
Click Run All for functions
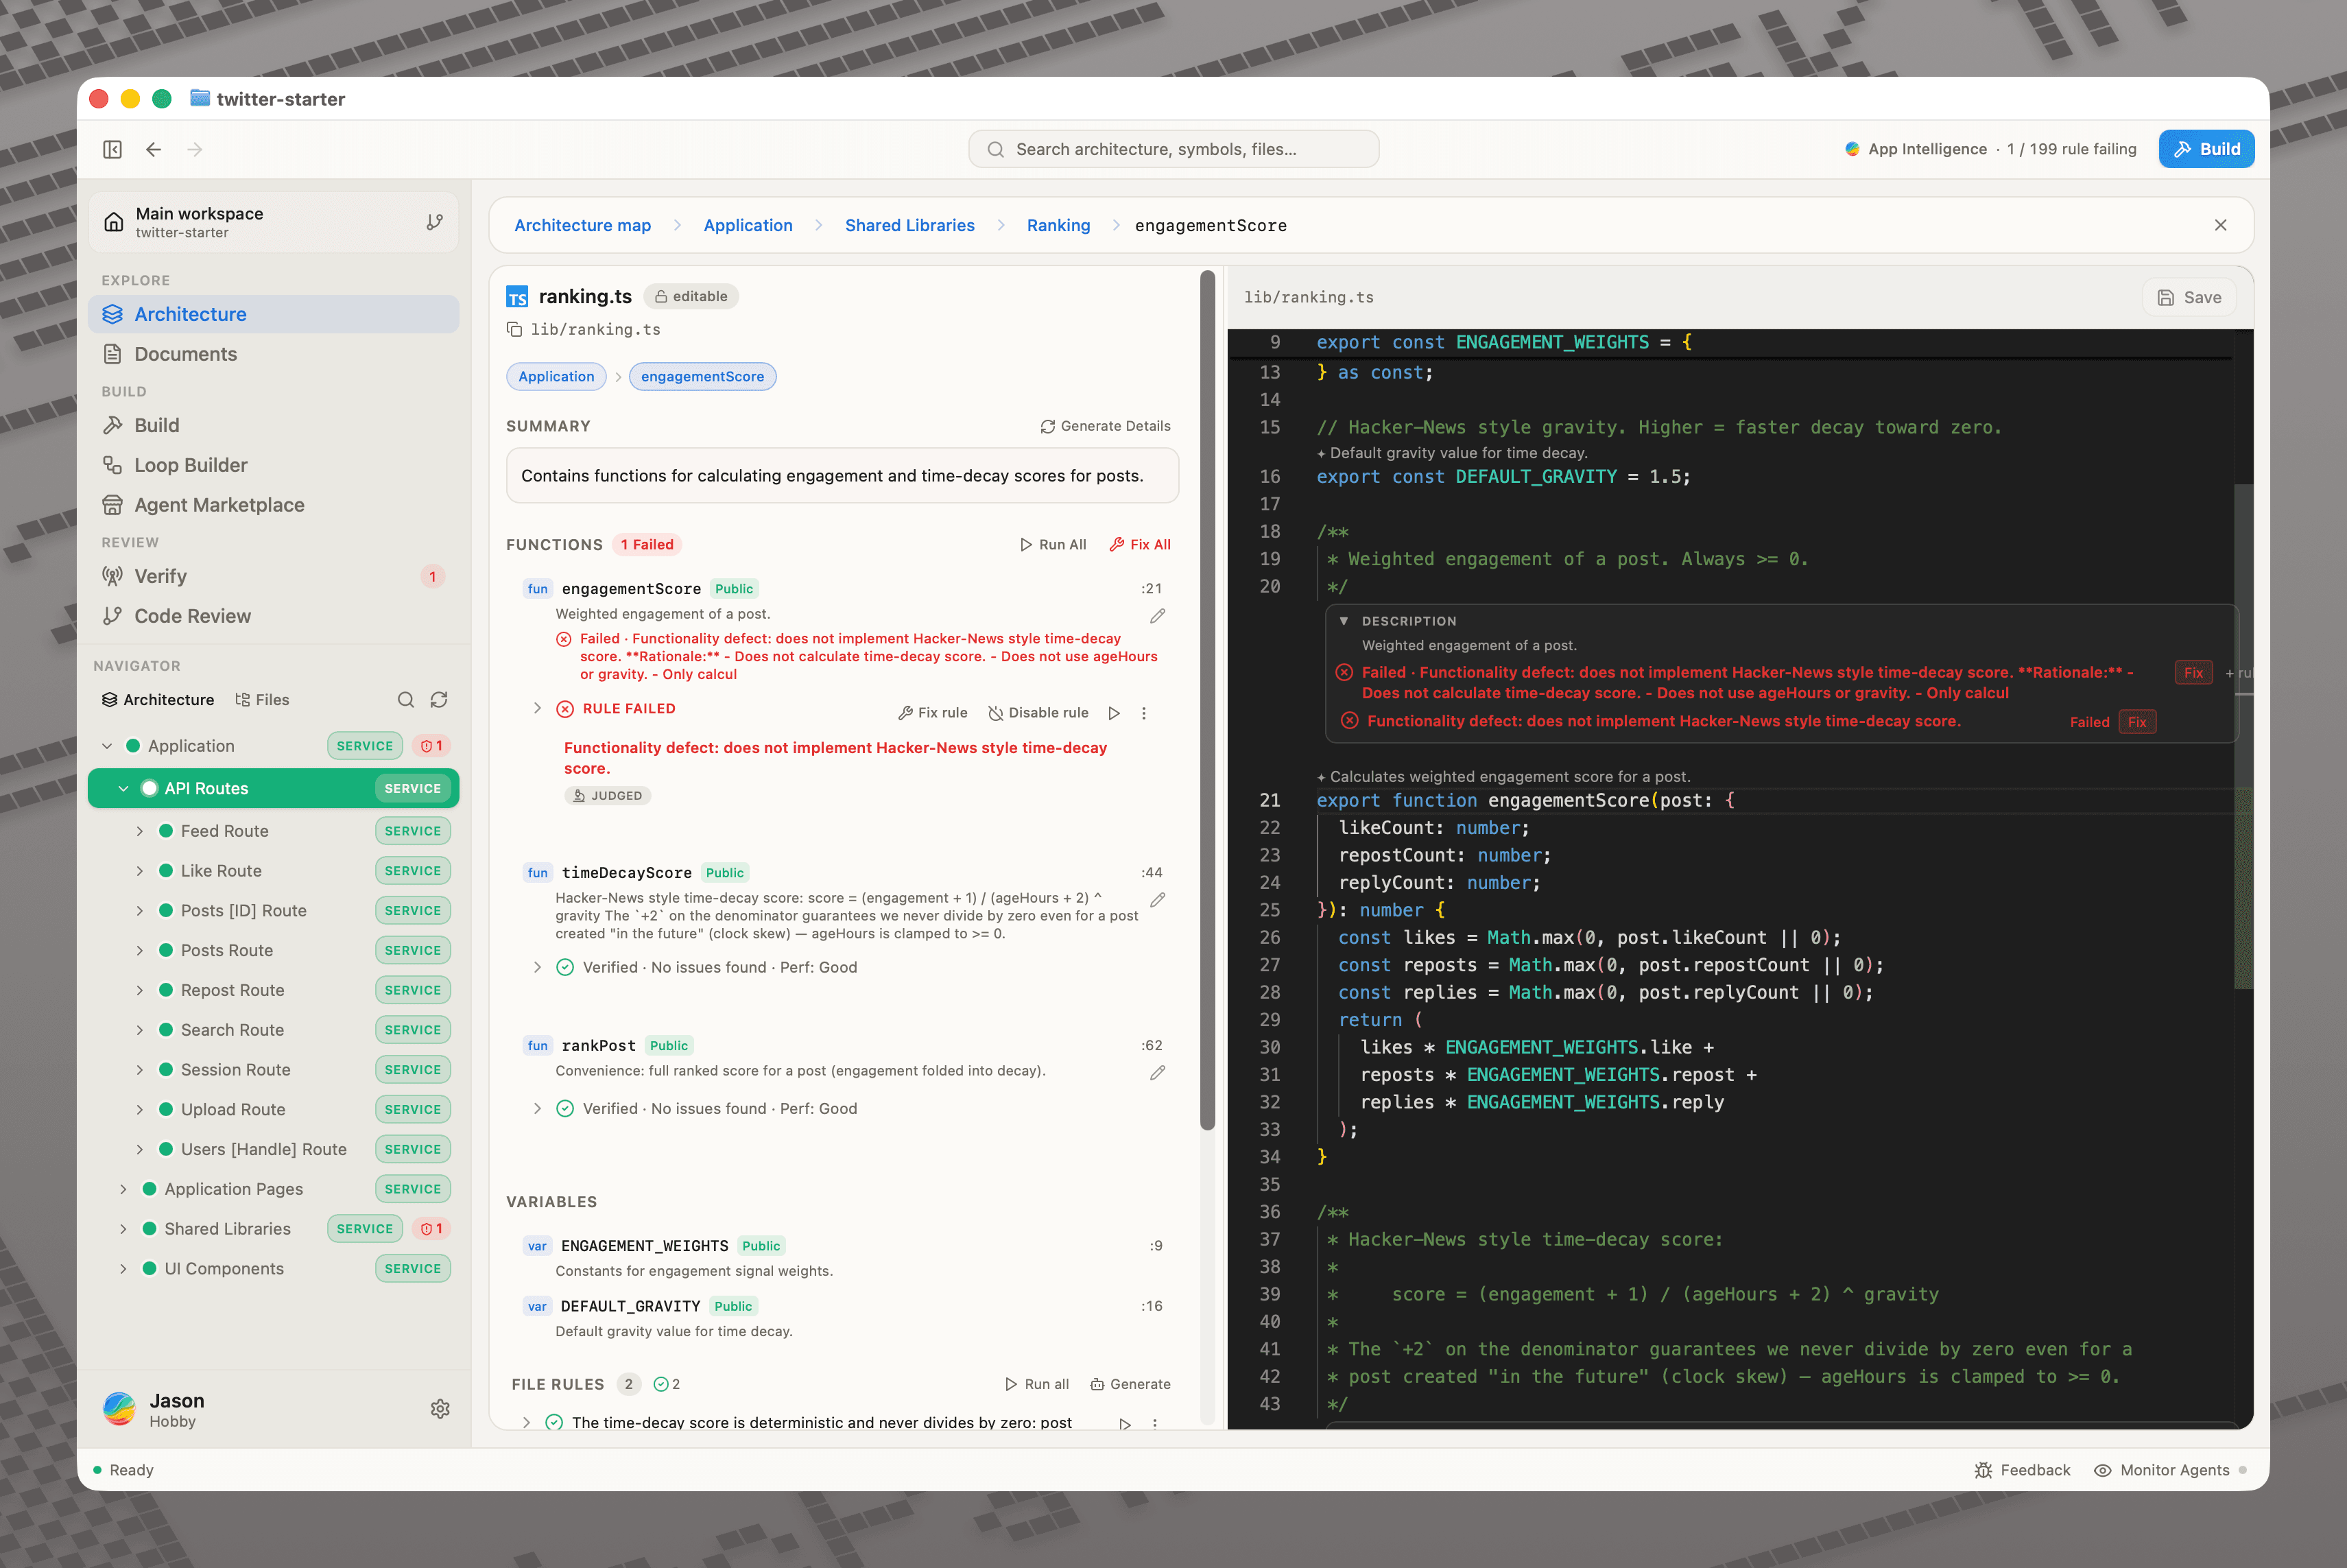pyautogui.click(x=1052, y=545)
